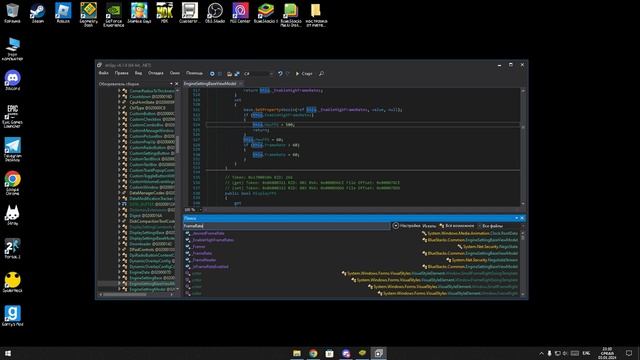Click the Настройки options button in search panel
The height and width of the screenshot is (360, 640).
tap(407, 226)
